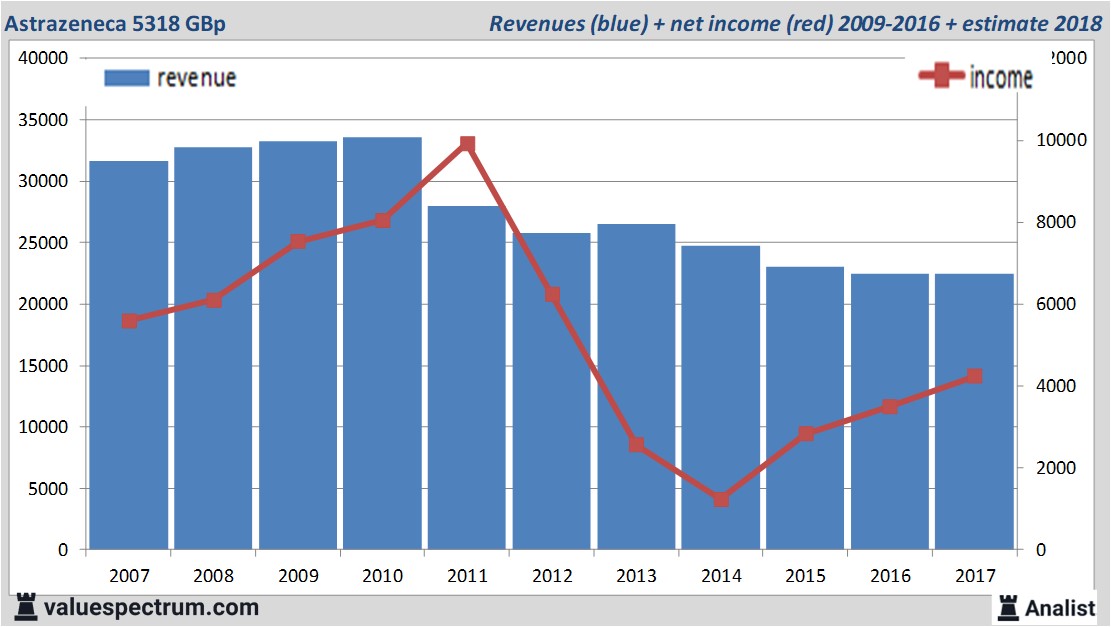Click the 2009 income data point marker
Screen dimensions: 1111x627
click(x=298, y=241)
